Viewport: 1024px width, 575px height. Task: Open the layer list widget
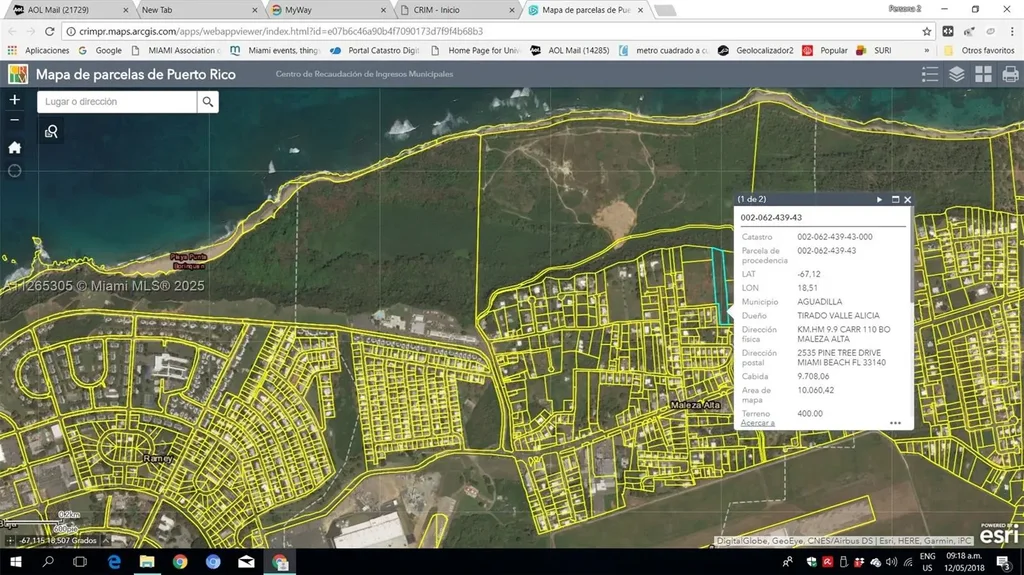pyautogui.click(x=957, y=74)
